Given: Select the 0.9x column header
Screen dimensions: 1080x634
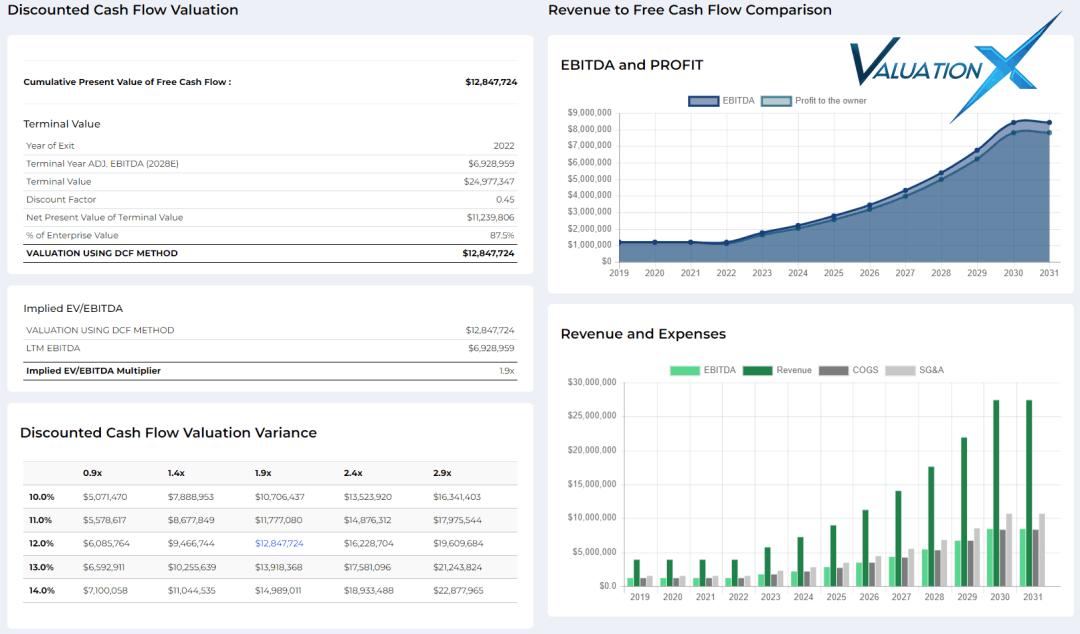Looking at the screenshot, I should click(92, 473).
